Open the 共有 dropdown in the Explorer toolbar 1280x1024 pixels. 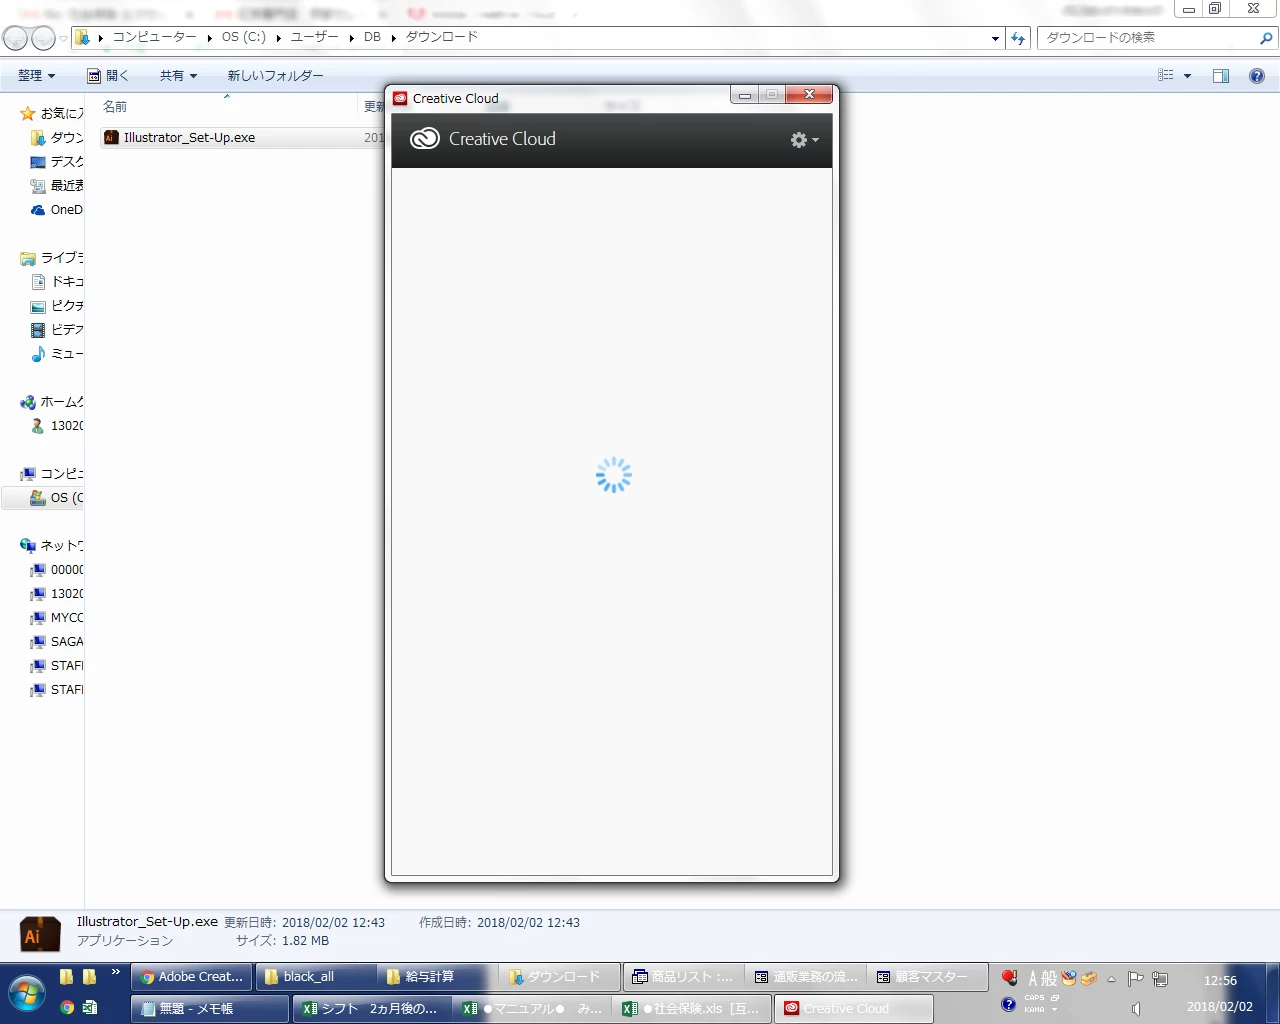pos(179,75)
